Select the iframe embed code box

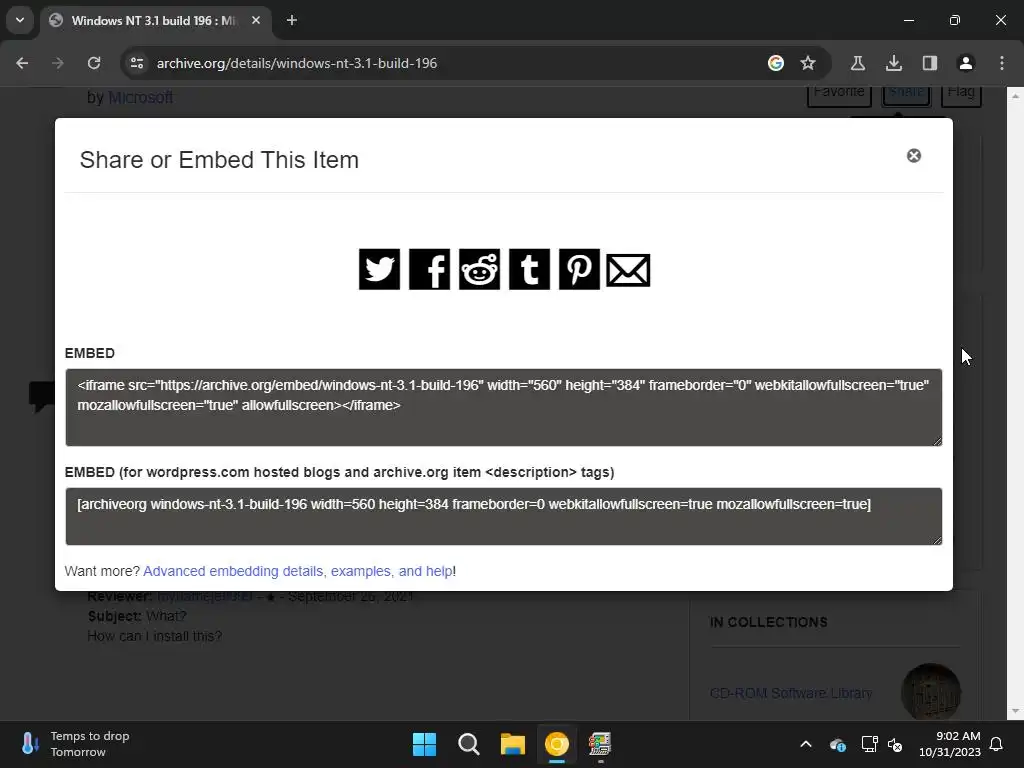pos(504,408)
